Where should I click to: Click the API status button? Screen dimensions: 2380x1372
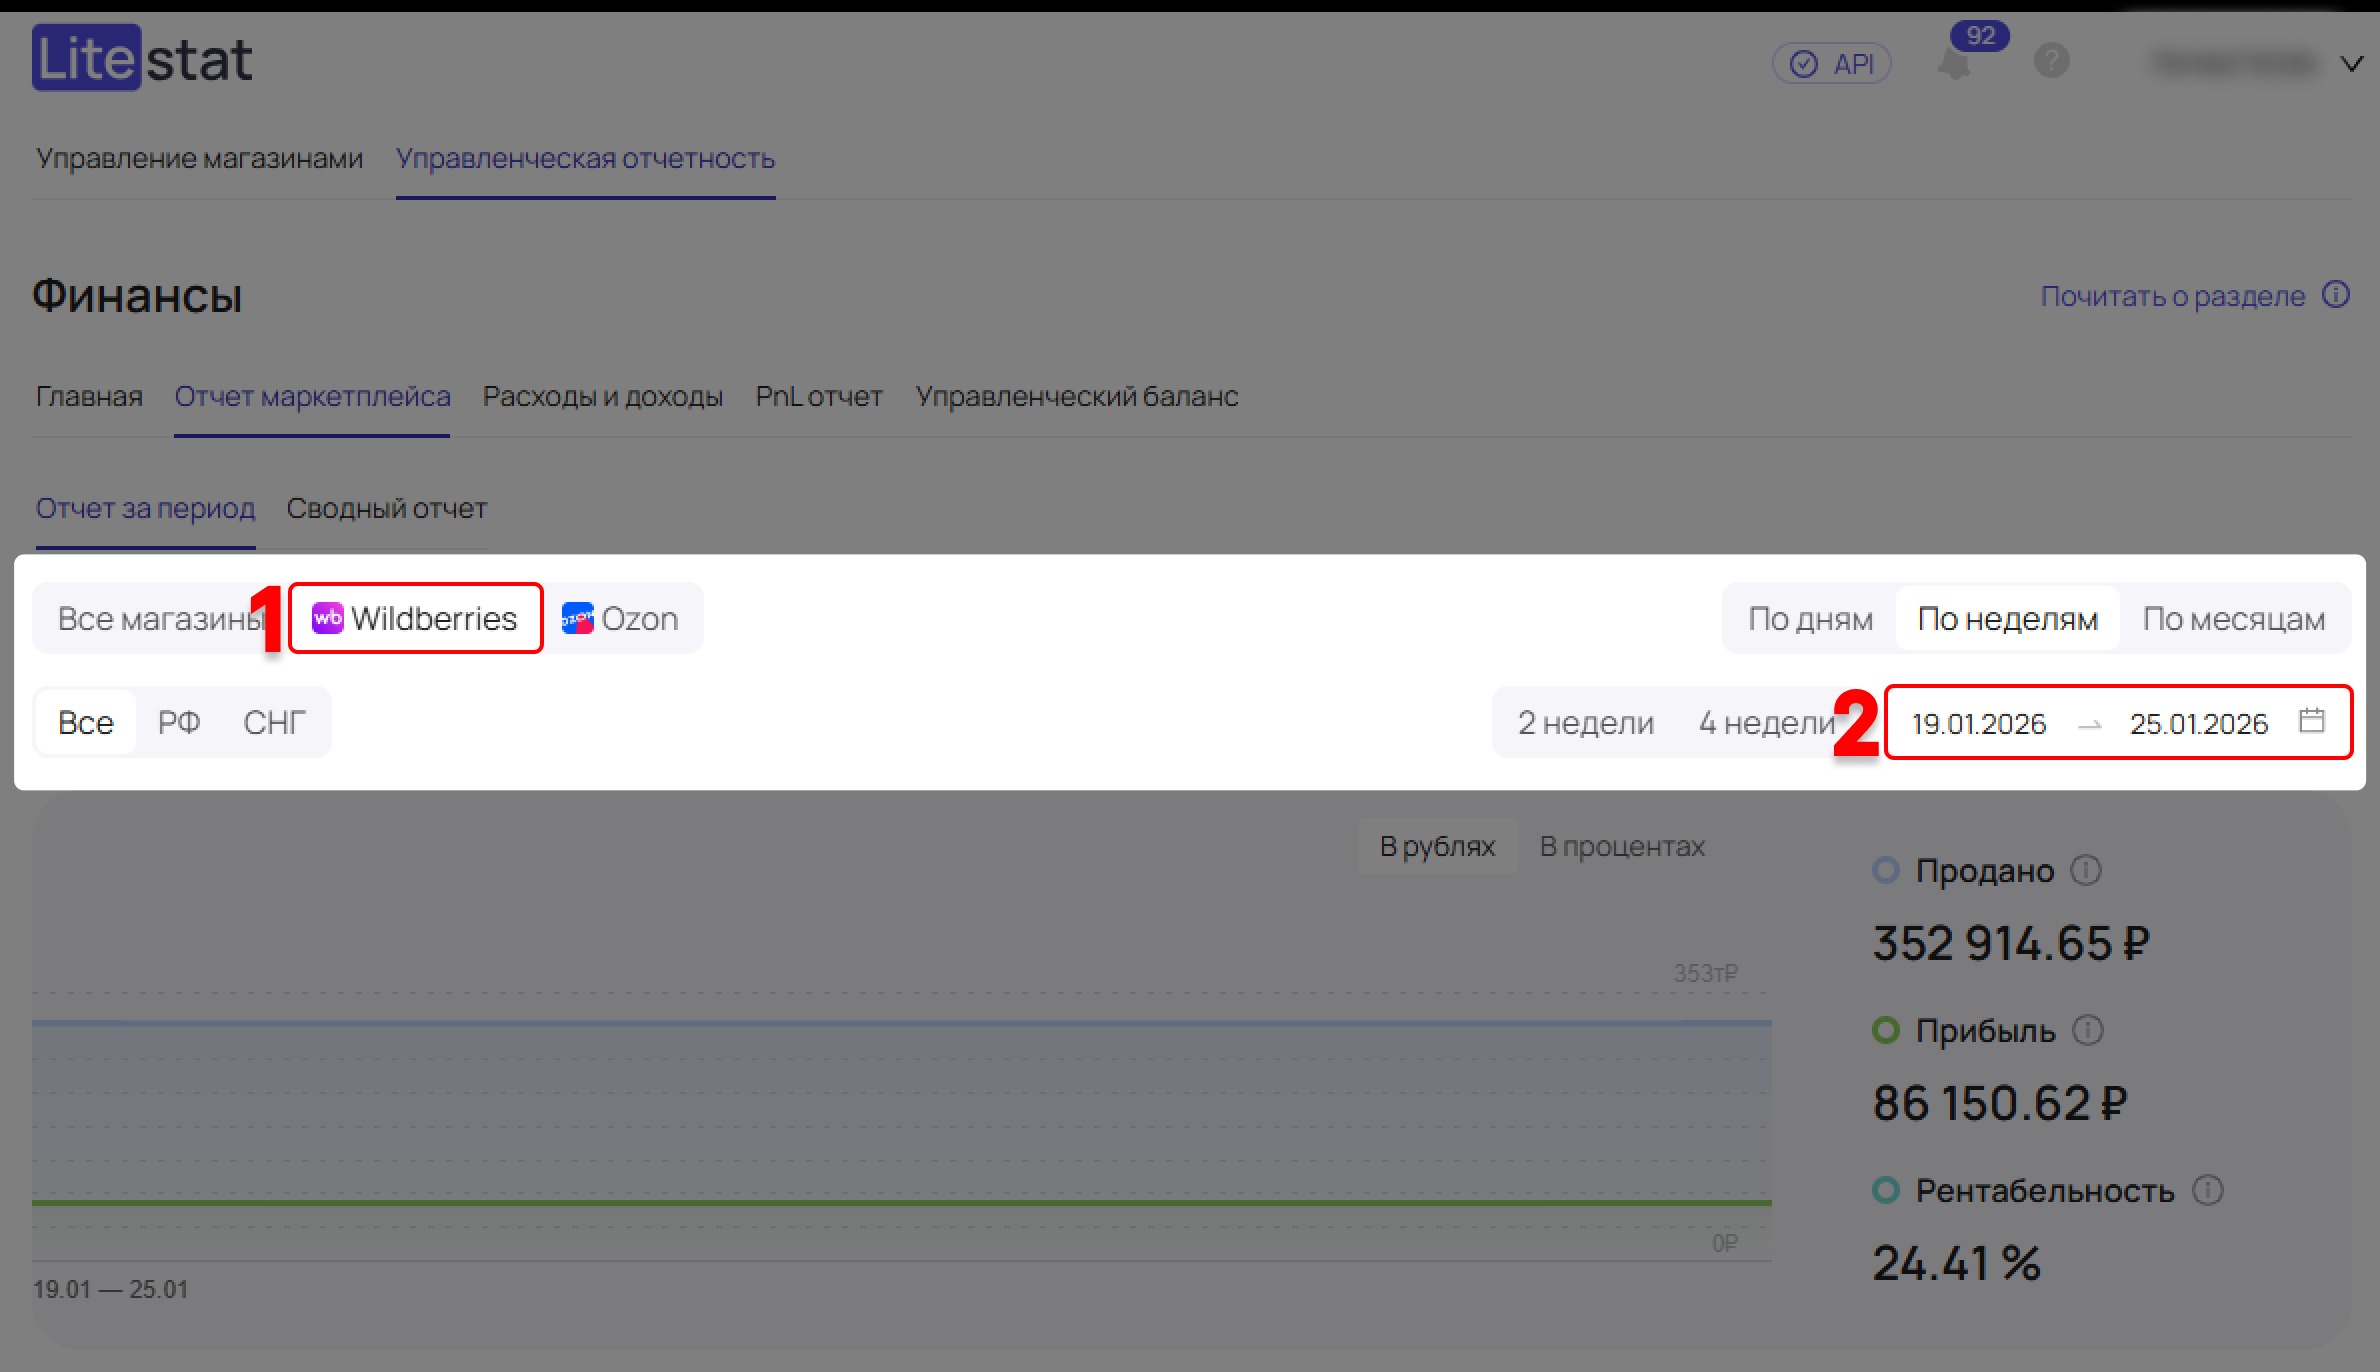pos(1832,64)
